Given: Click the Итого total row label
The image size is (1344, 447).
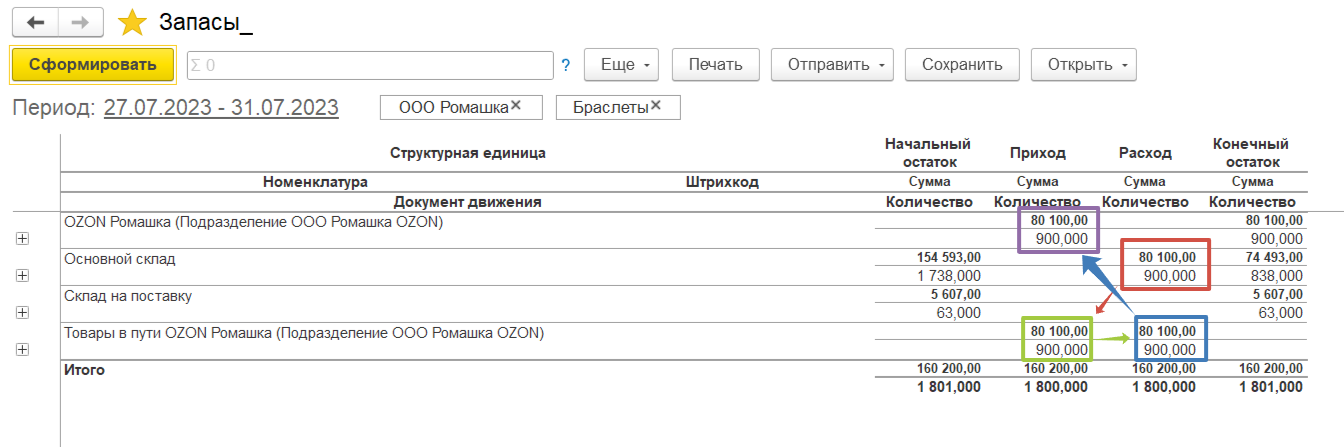Looking at the screenshot, I should [x=84, y=370].
